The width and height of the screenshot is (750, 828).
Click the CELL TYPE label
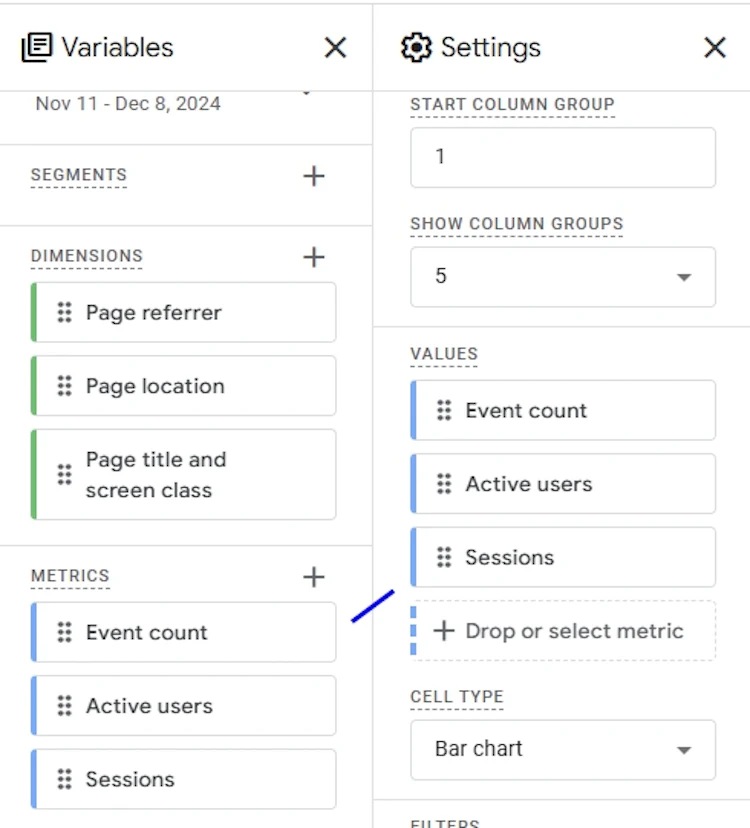tap(457, 697)
